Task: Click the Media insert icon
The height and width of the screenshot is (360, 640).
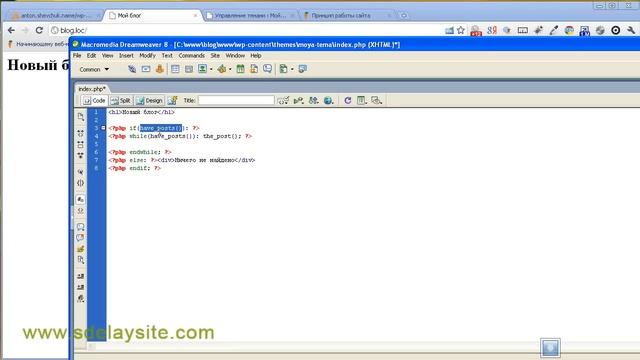Action: [222, 69]
